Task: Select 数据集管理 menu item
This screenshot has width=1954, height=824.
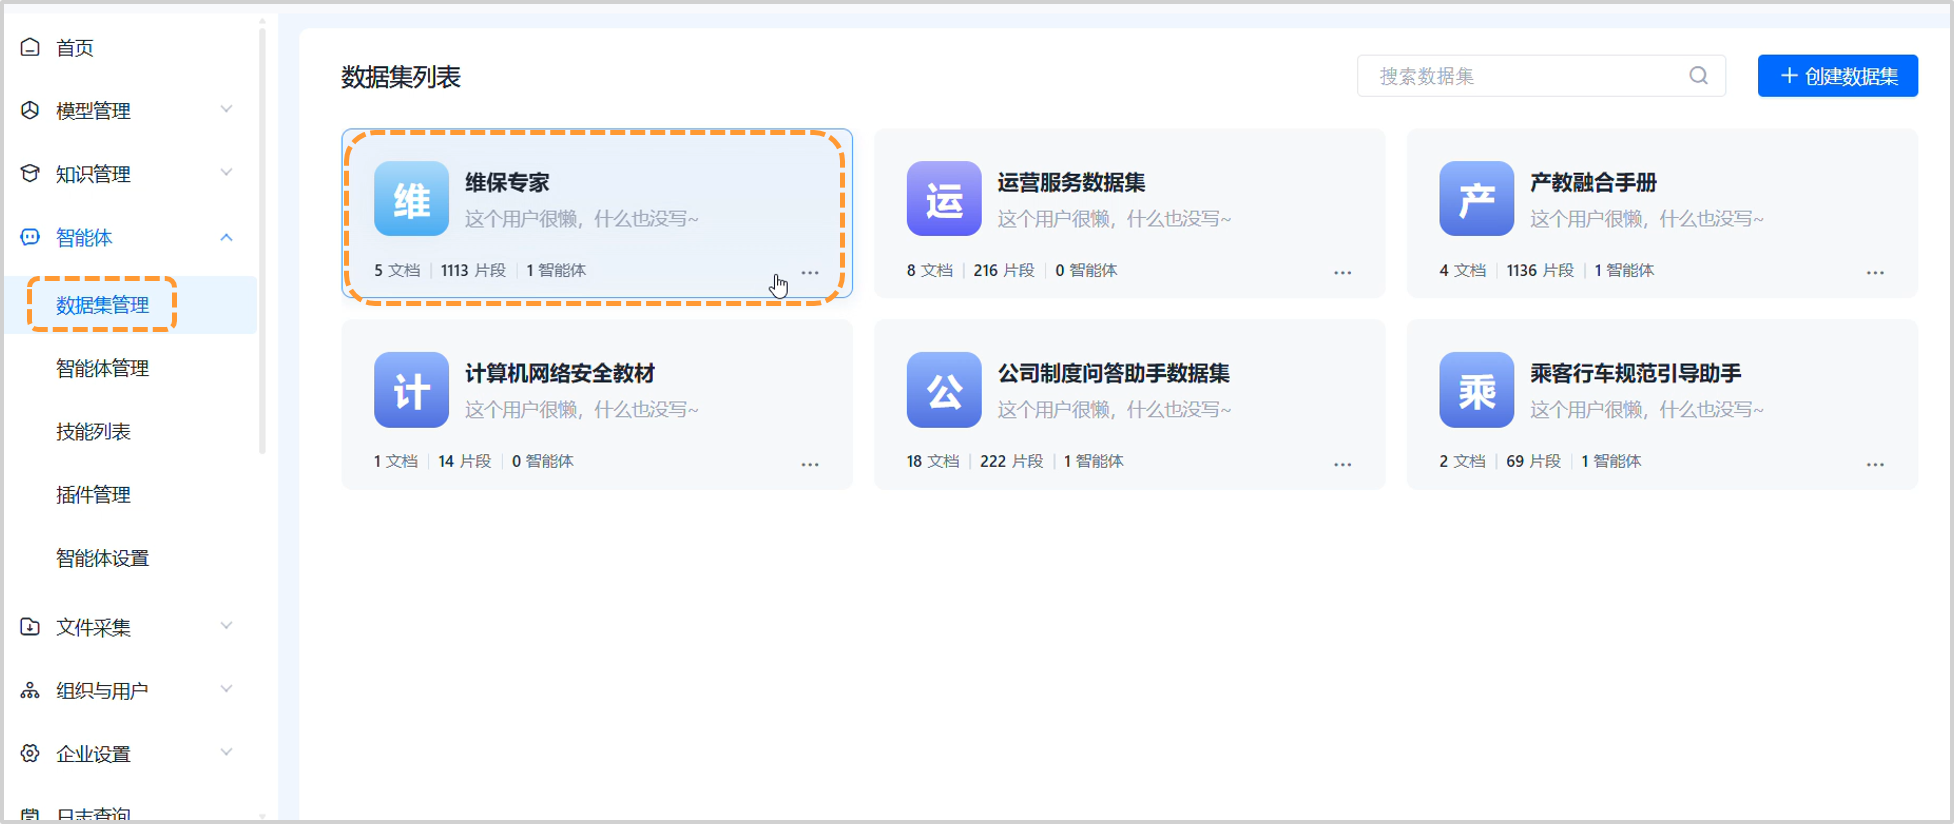Action: coord(130,305)
